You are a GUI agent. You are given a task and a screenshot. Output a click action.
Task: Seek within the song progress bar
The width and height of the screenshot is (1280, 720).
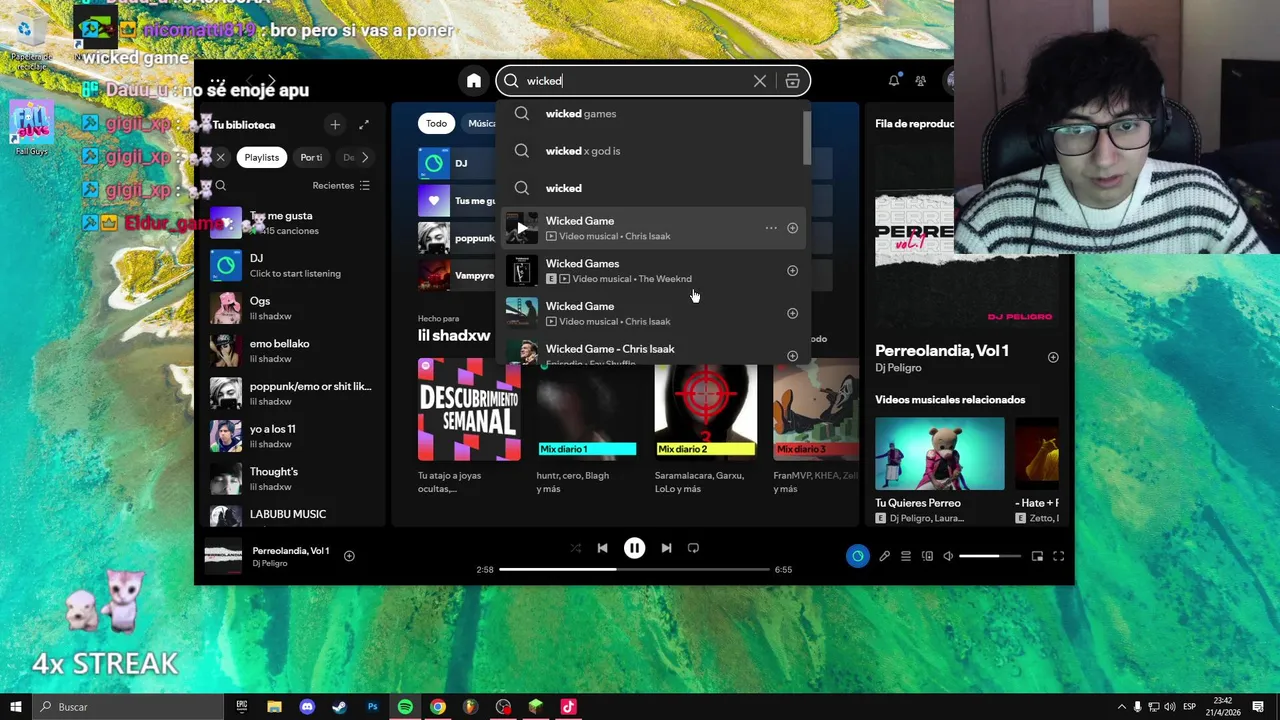634,569
